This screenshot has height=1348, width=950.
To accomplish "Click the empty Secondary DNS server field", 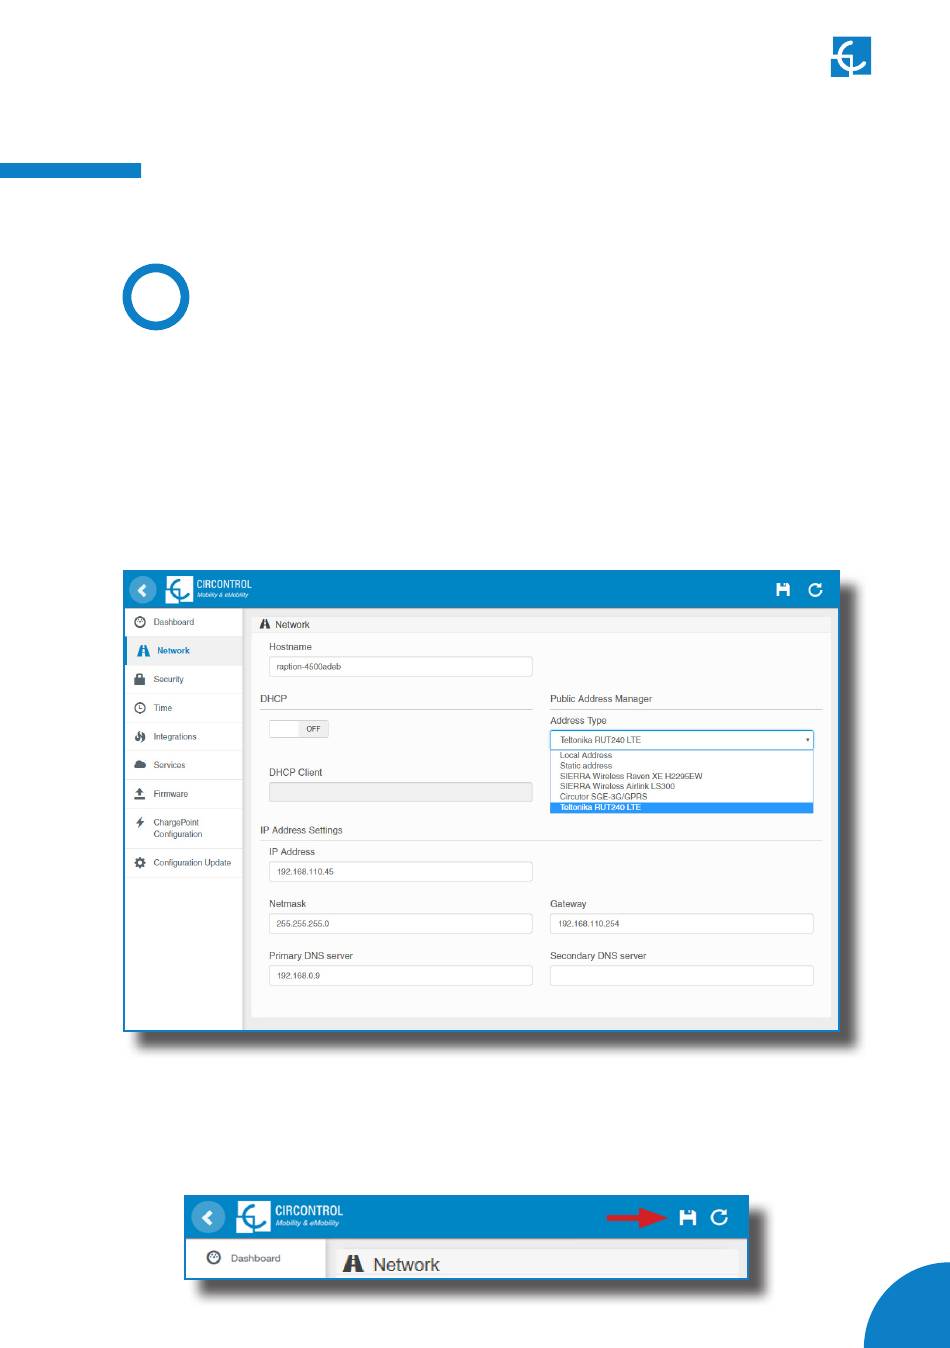I will tap(681, 976).
